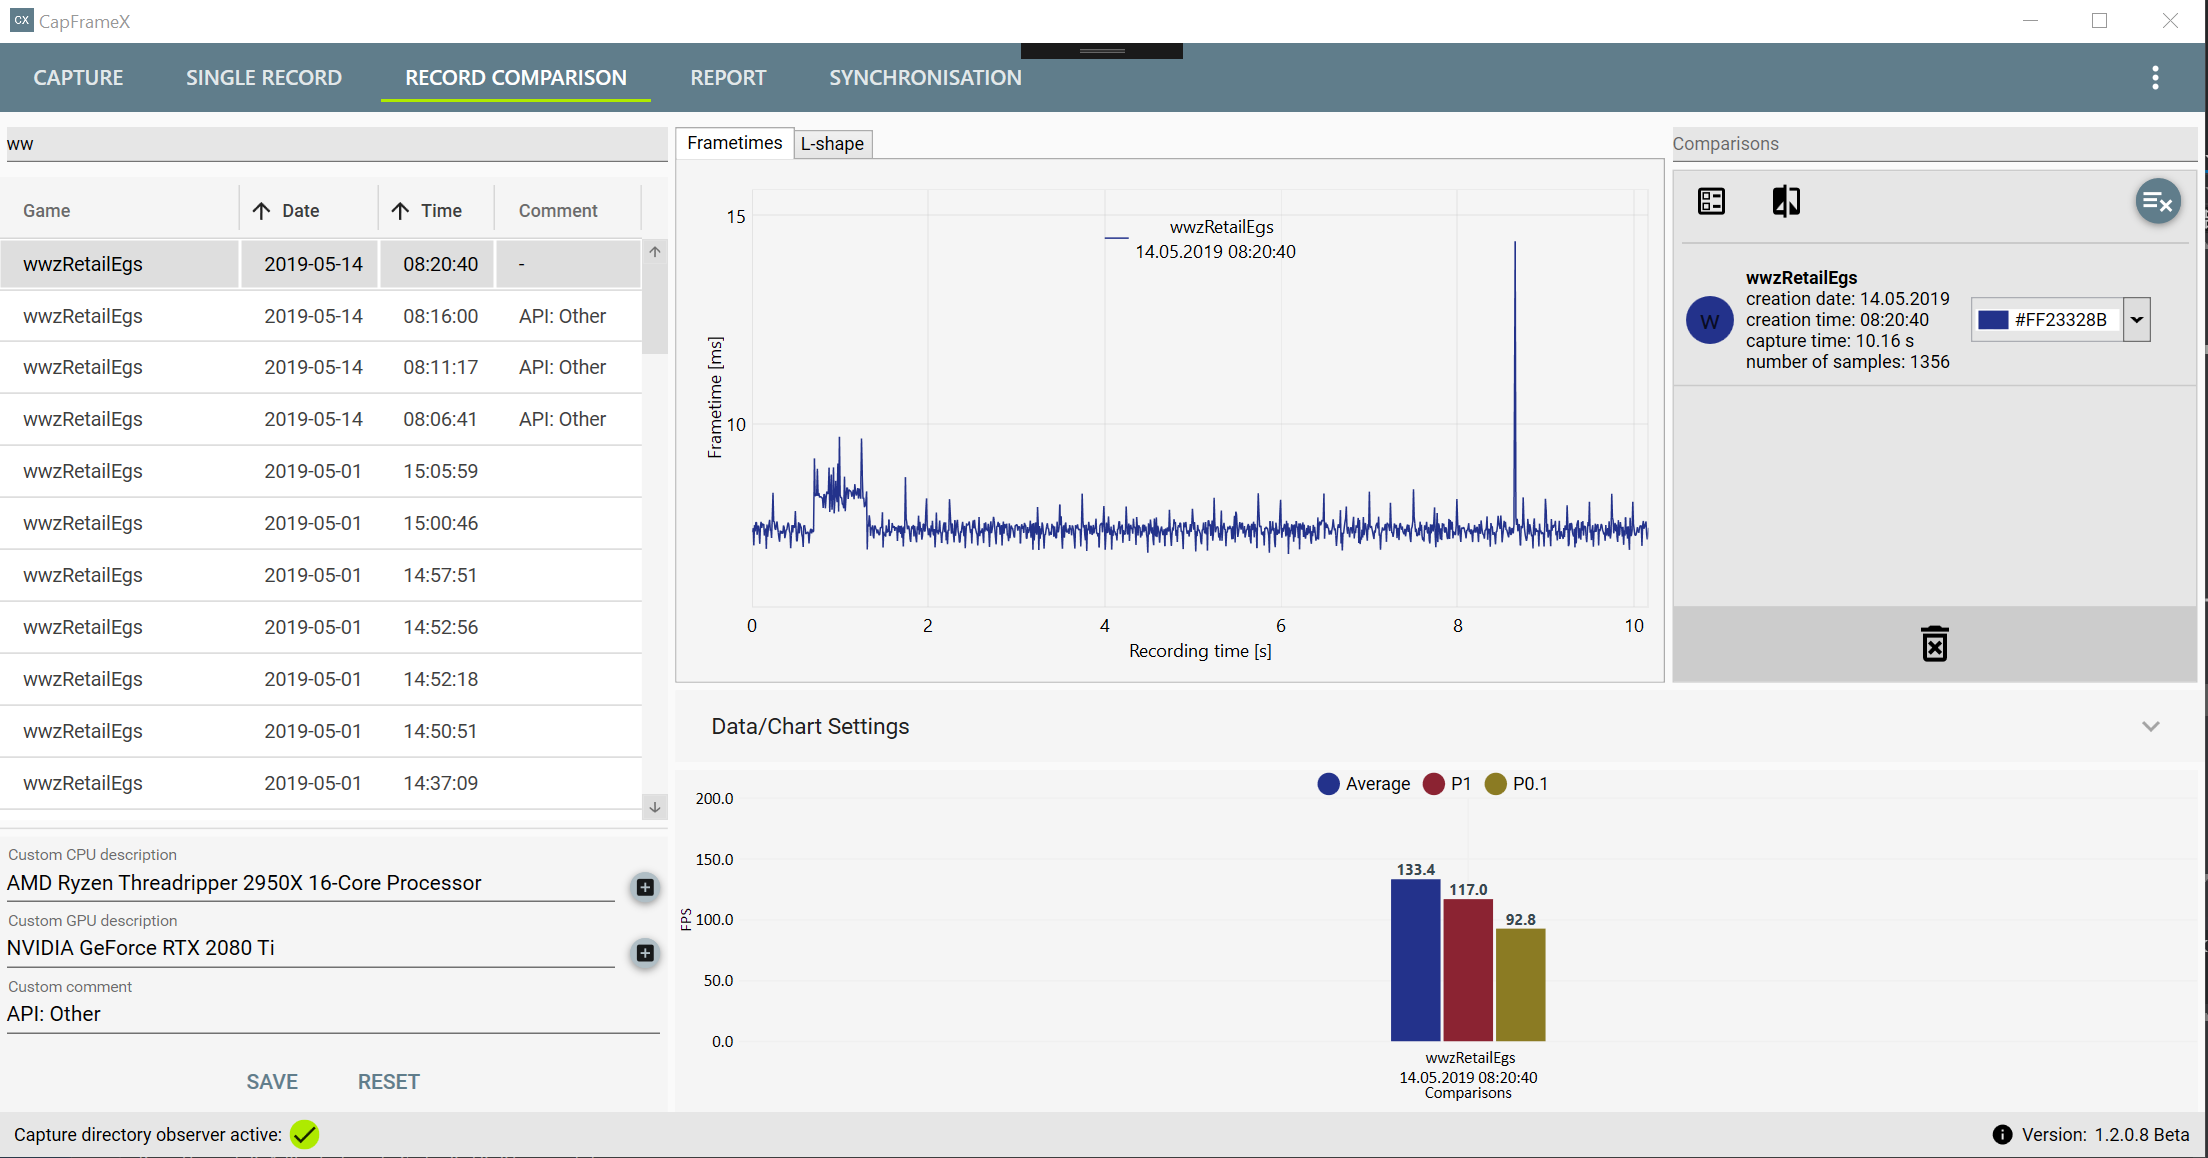Viewport: 2208px width, 1158px height.
Task: Sort by Date arrow icon
Action: [x=262, y=210]
